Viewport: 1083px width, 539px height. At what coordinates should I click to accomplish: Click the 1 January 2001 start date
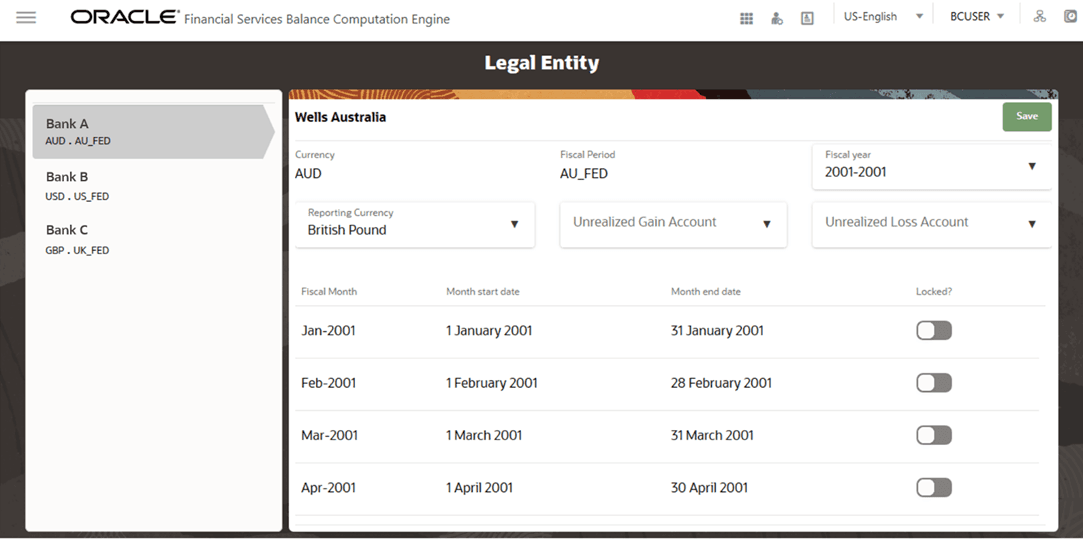(x=489, y=331)
